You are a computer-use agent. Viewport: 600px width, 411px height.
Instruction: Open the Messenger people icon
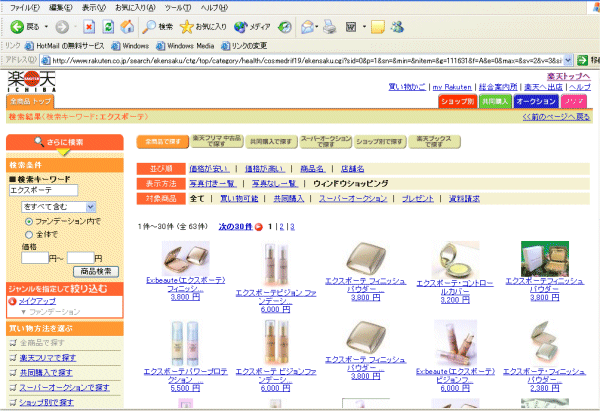[397, 27]
